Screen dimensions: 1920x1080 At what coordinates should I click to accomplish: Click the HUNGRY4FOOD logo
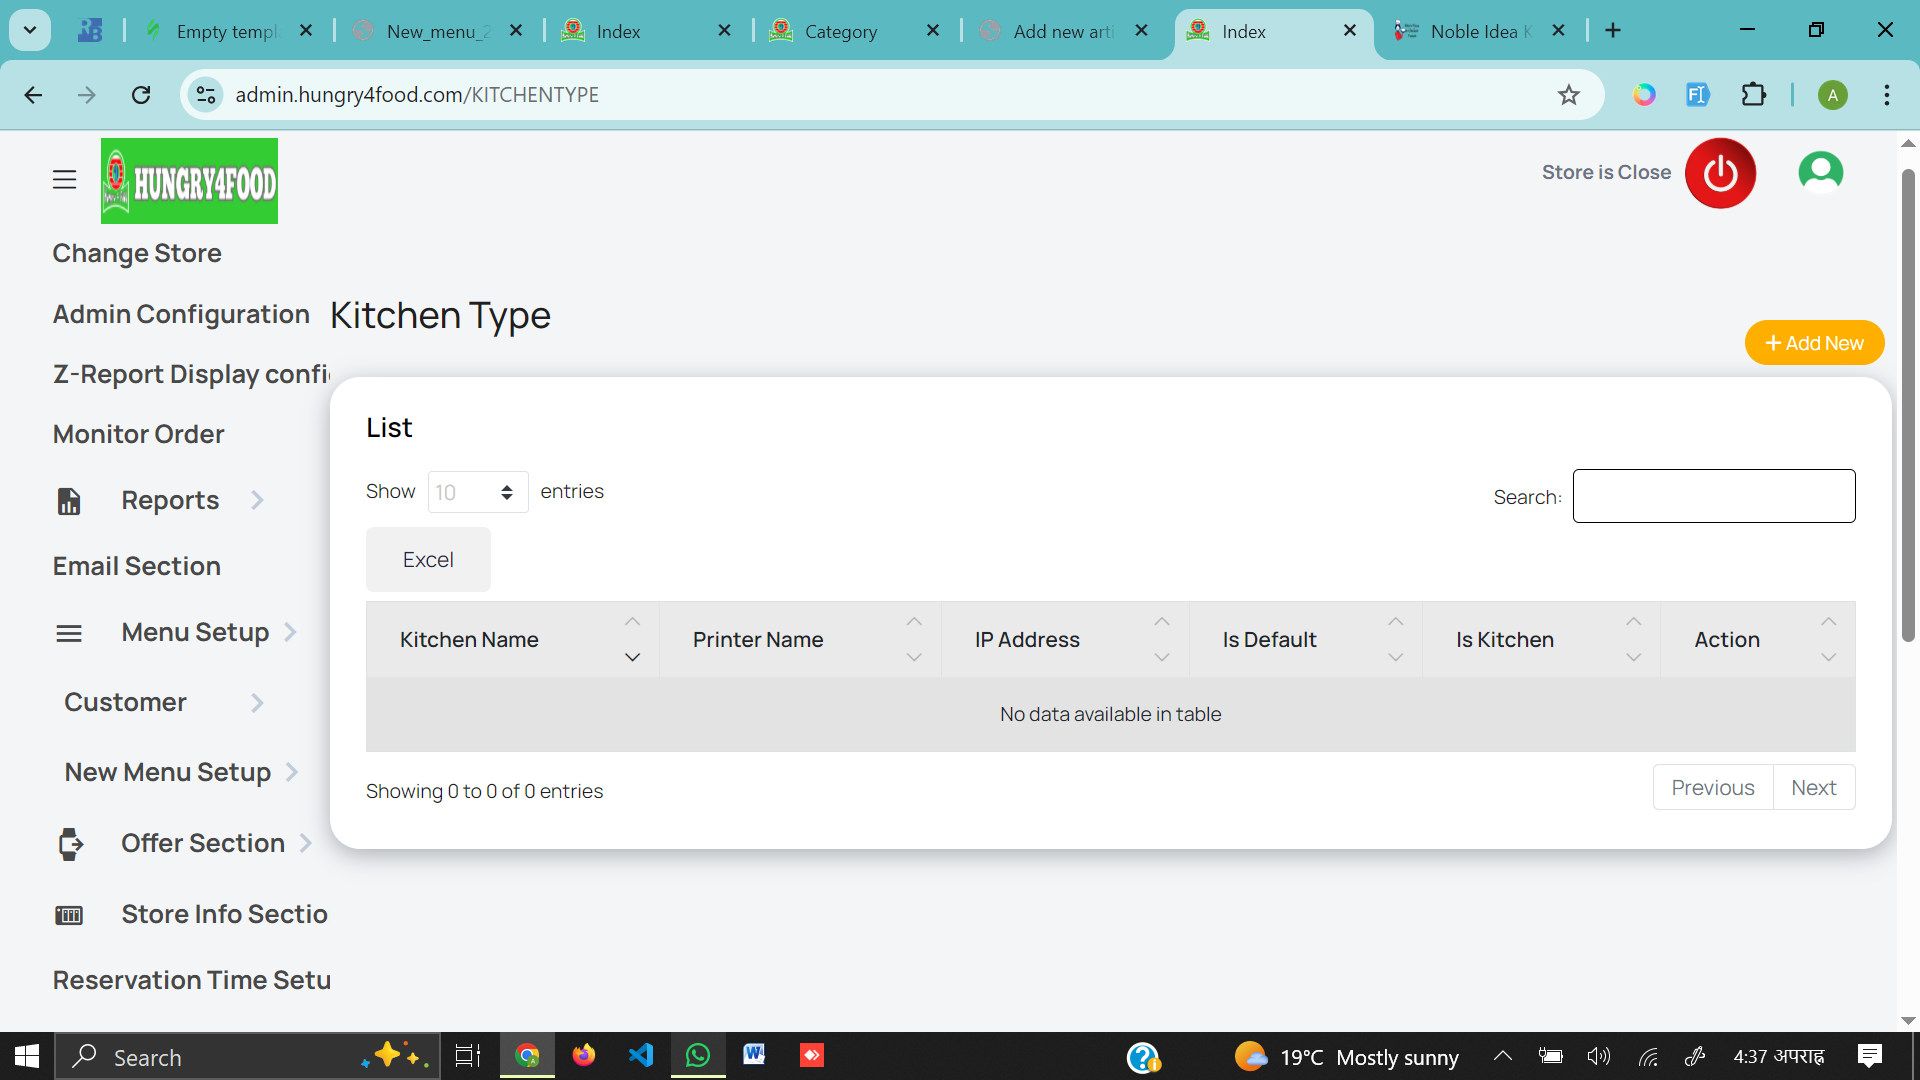coord(189,181)
